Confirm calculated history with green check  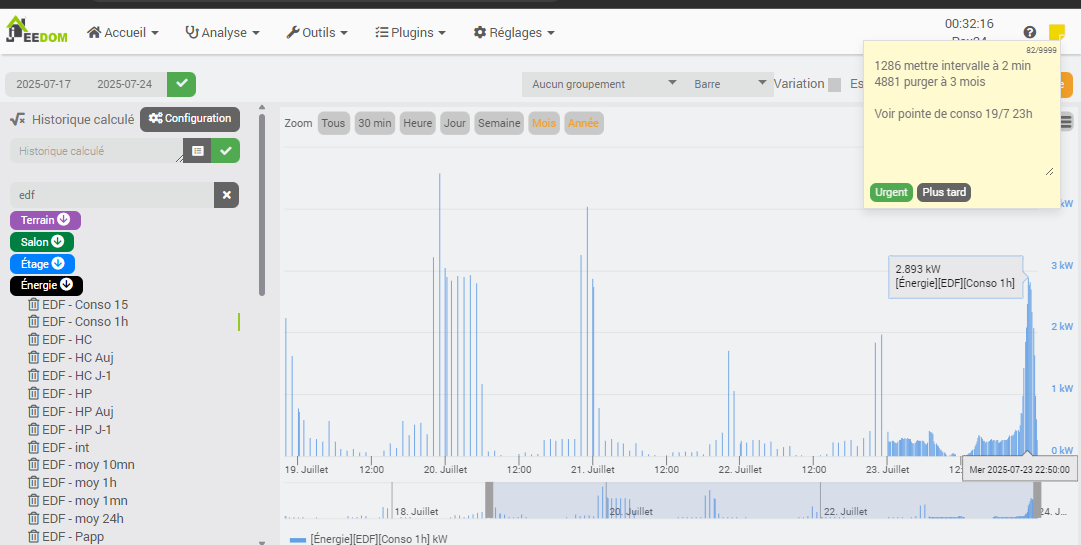click(x=225, y=151)
